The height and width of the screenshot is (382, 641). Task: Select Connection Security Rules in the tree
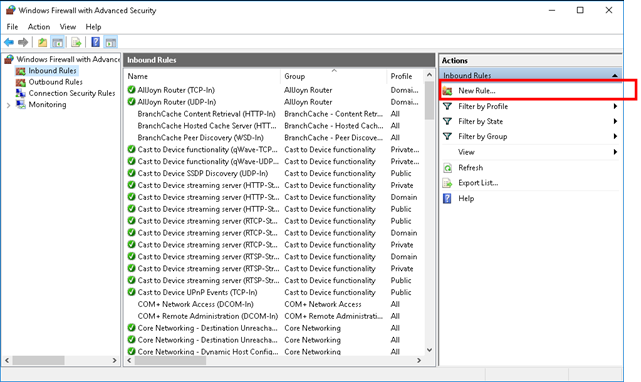[x=72, y=93]
